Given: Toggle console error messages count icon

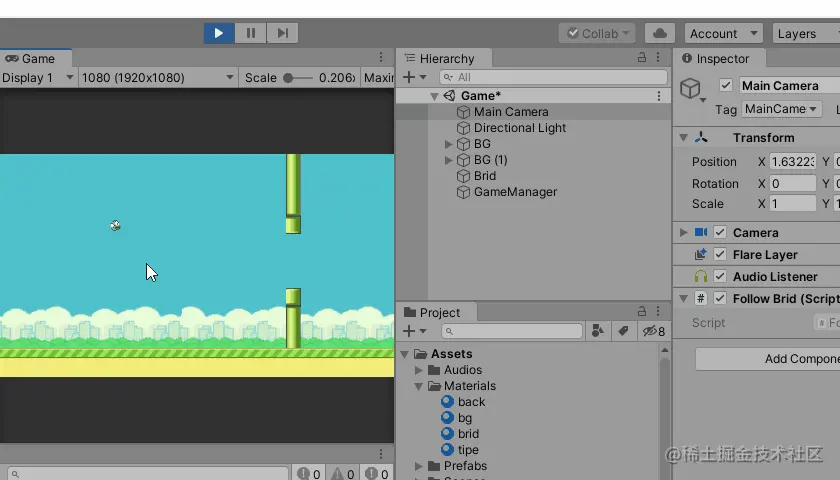Looking at the screenshot, I should pos(377,474).
